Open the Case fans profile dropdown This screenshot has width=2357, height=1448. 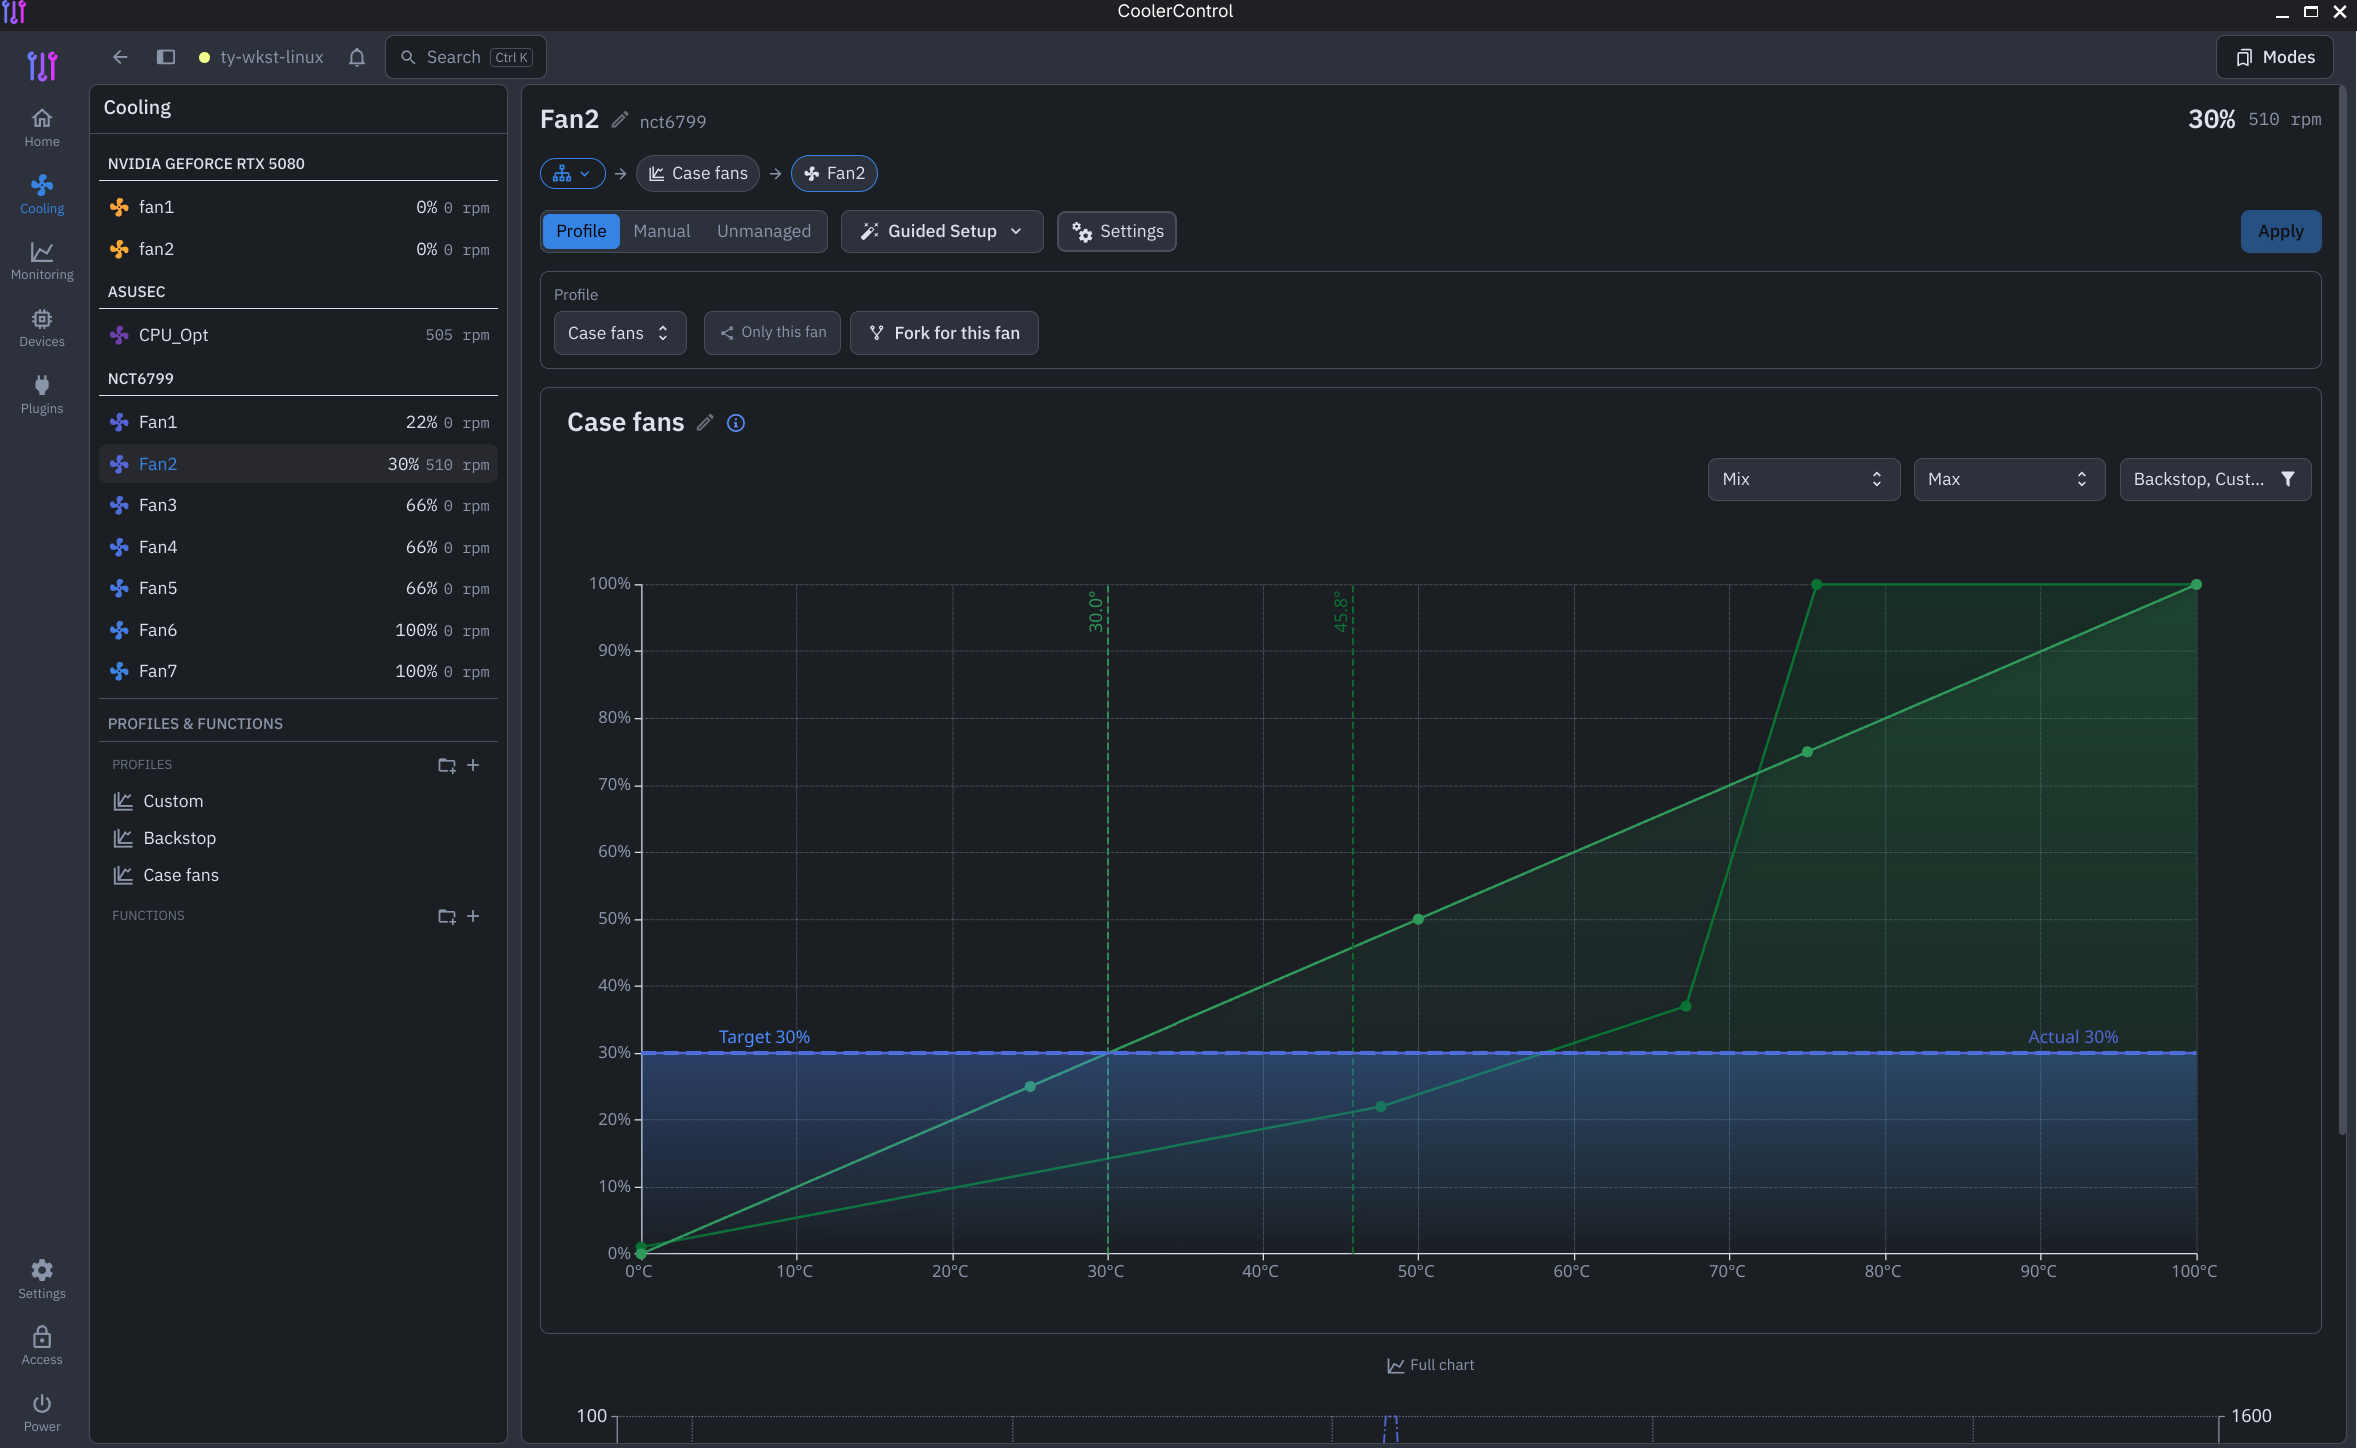click(620, 333)
